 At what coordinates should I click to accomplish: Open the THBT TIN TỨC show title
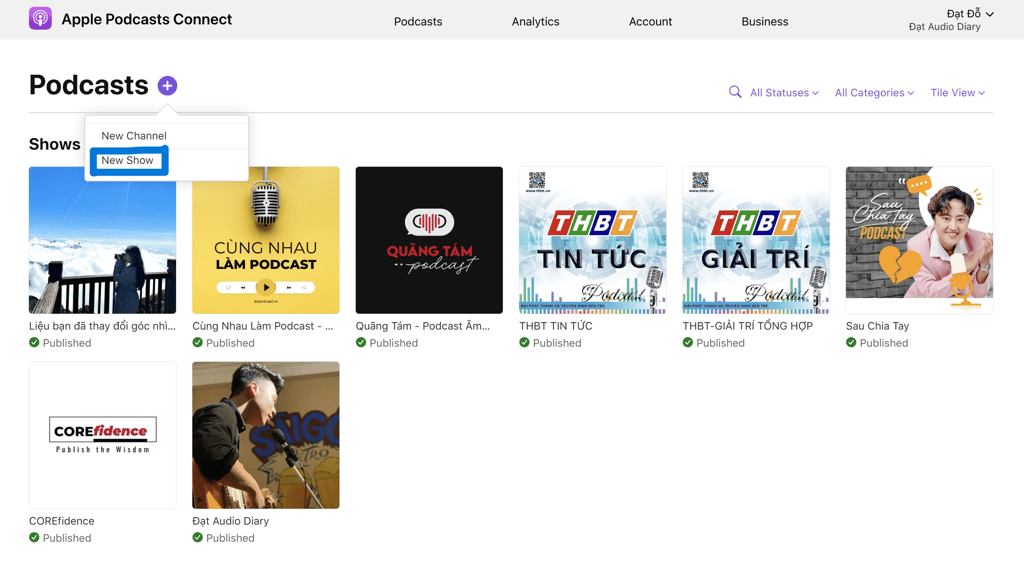(x=556, y=326)
